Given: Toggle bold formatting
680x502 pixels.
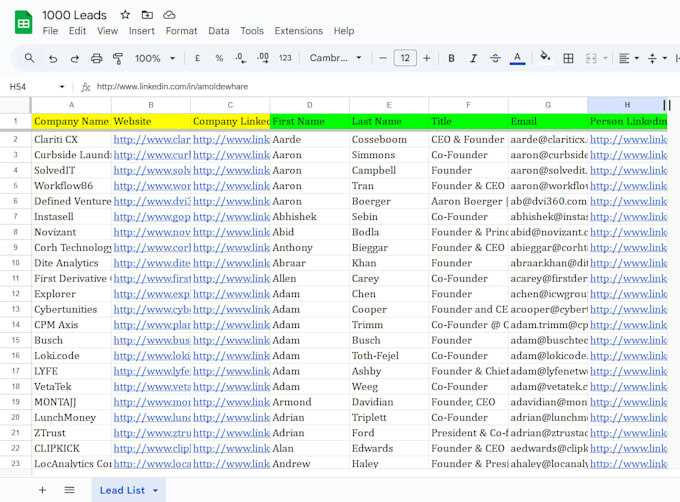Looking at the screenshot, I should [451, 58].
